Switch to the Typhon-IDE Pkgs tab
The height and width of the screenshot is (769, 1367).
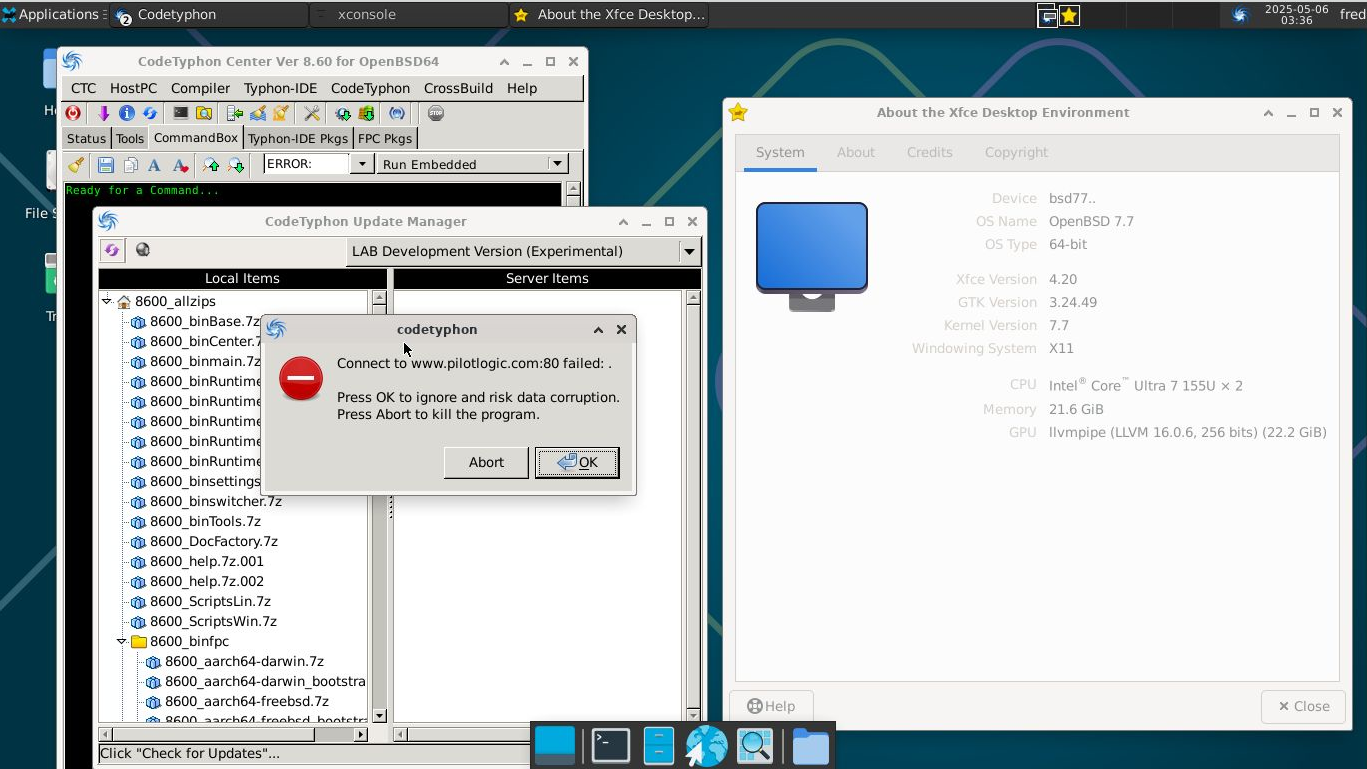[x=298, y=139]
